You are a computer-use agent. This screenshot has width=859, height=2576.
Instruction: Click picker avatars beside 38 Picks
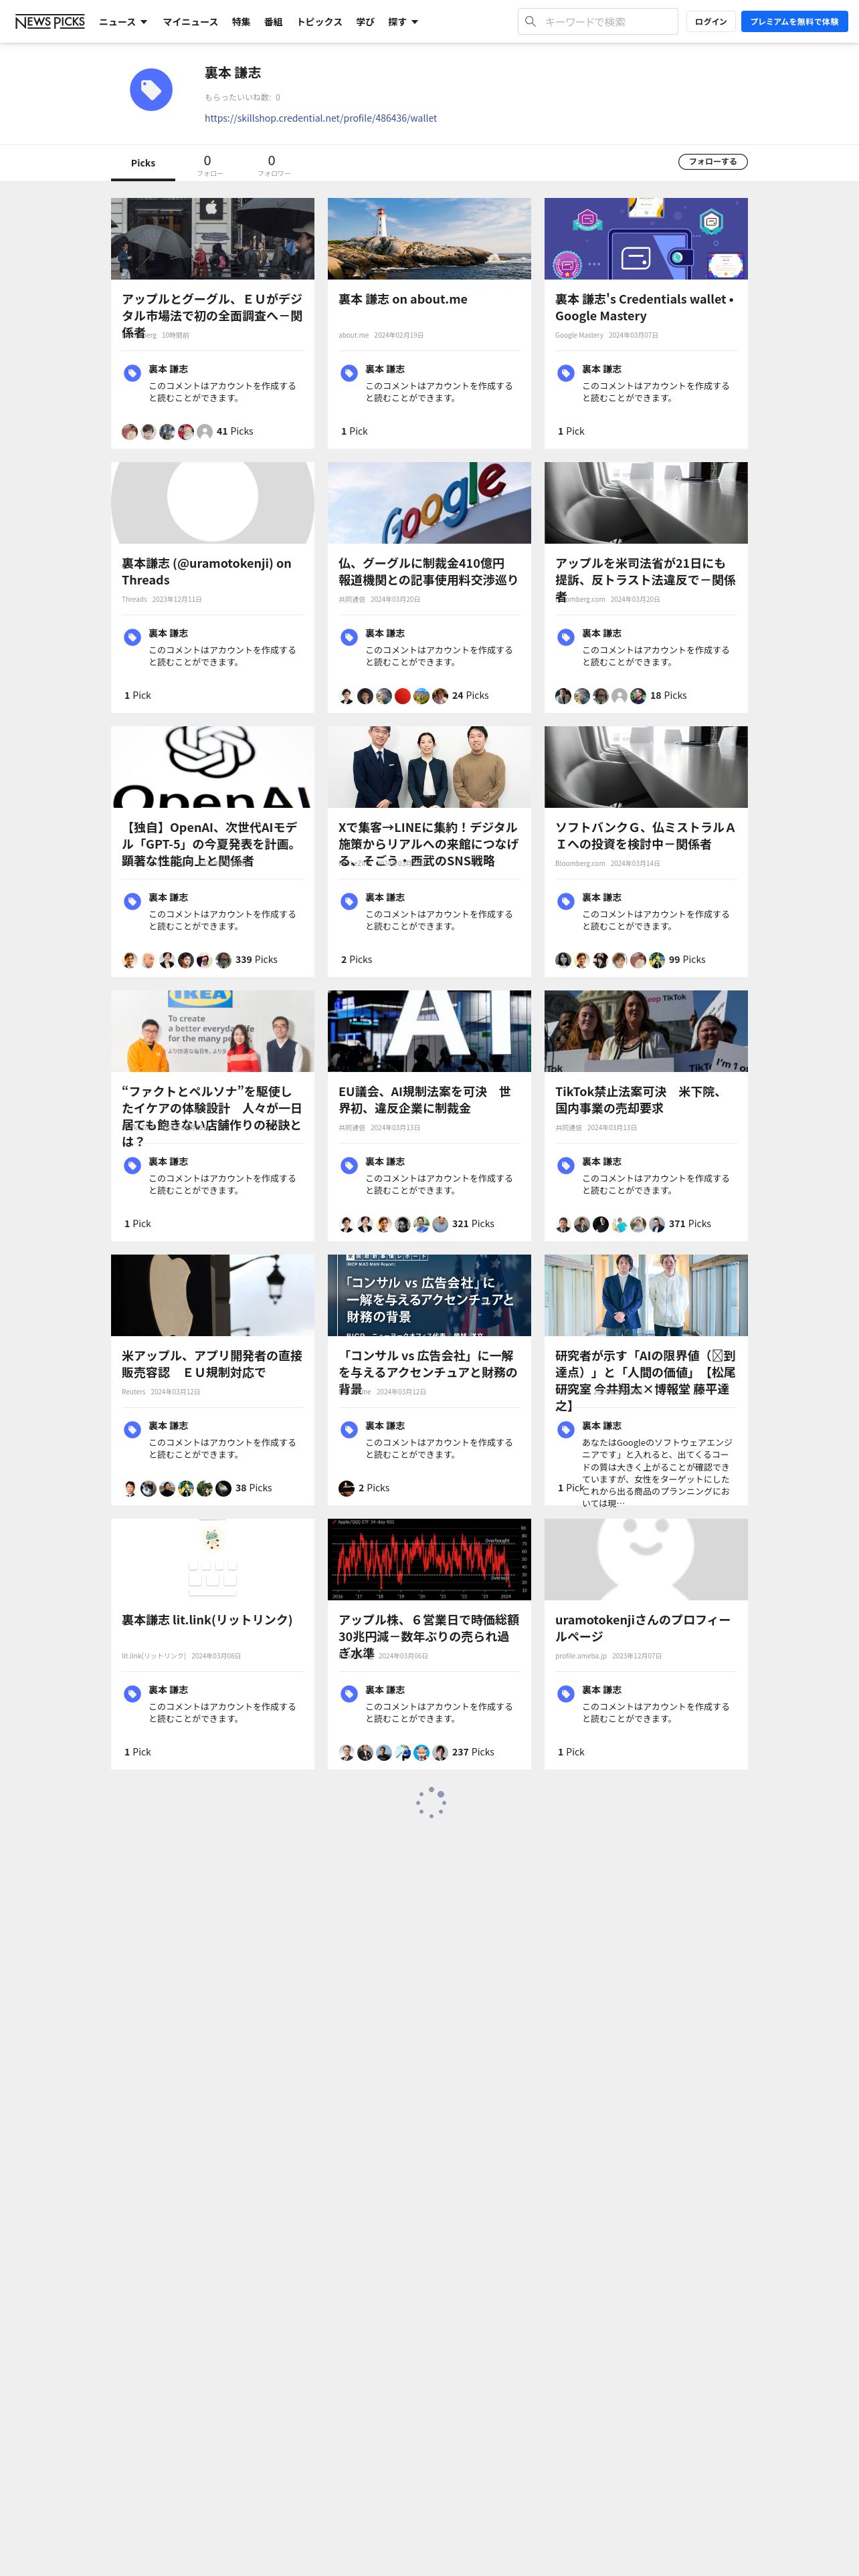[176, 1488]
